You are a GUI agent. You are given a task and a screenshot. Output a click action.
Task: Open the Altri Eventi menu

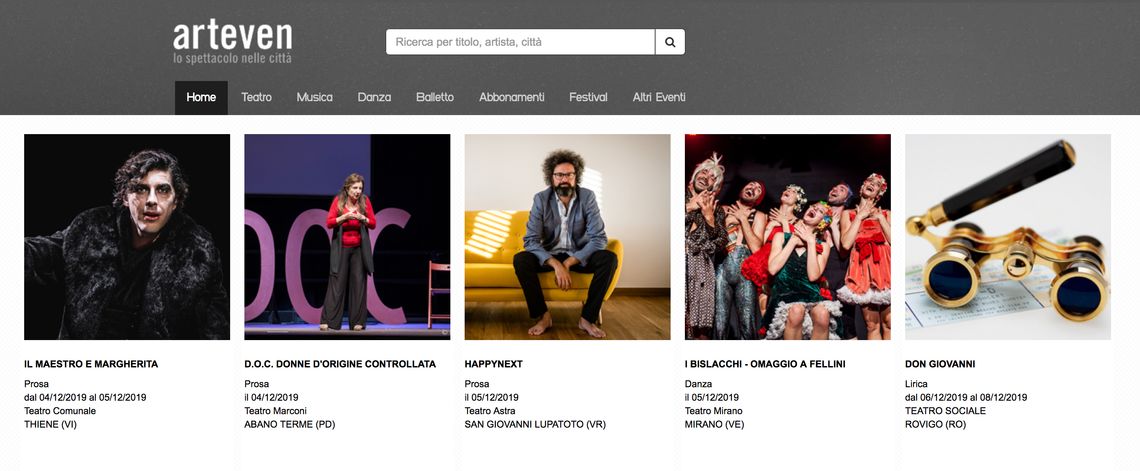[659, 98]
